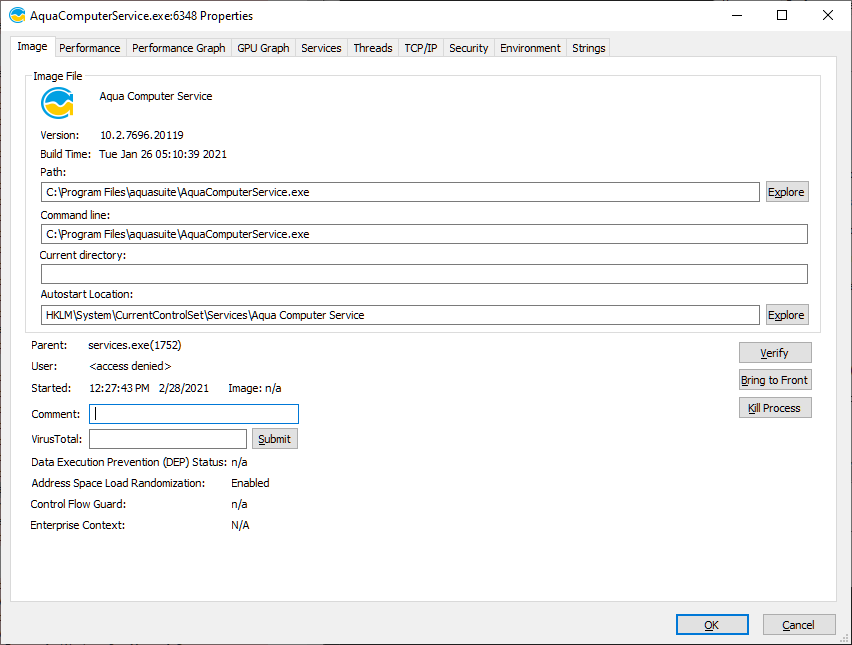Confirm the dialog with OK
852x645 pixels.
point(711,625)
